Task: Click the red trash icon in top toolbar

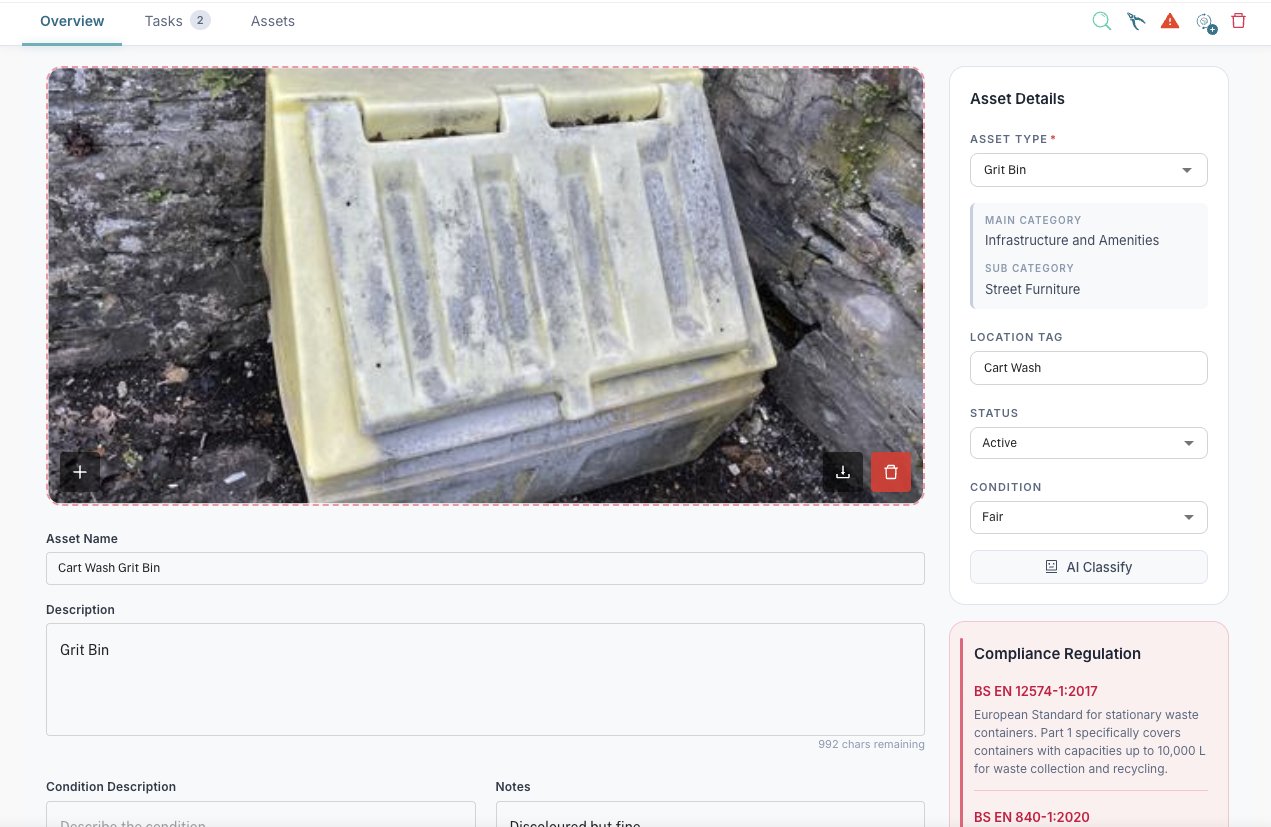Action: coord(1238,21)
